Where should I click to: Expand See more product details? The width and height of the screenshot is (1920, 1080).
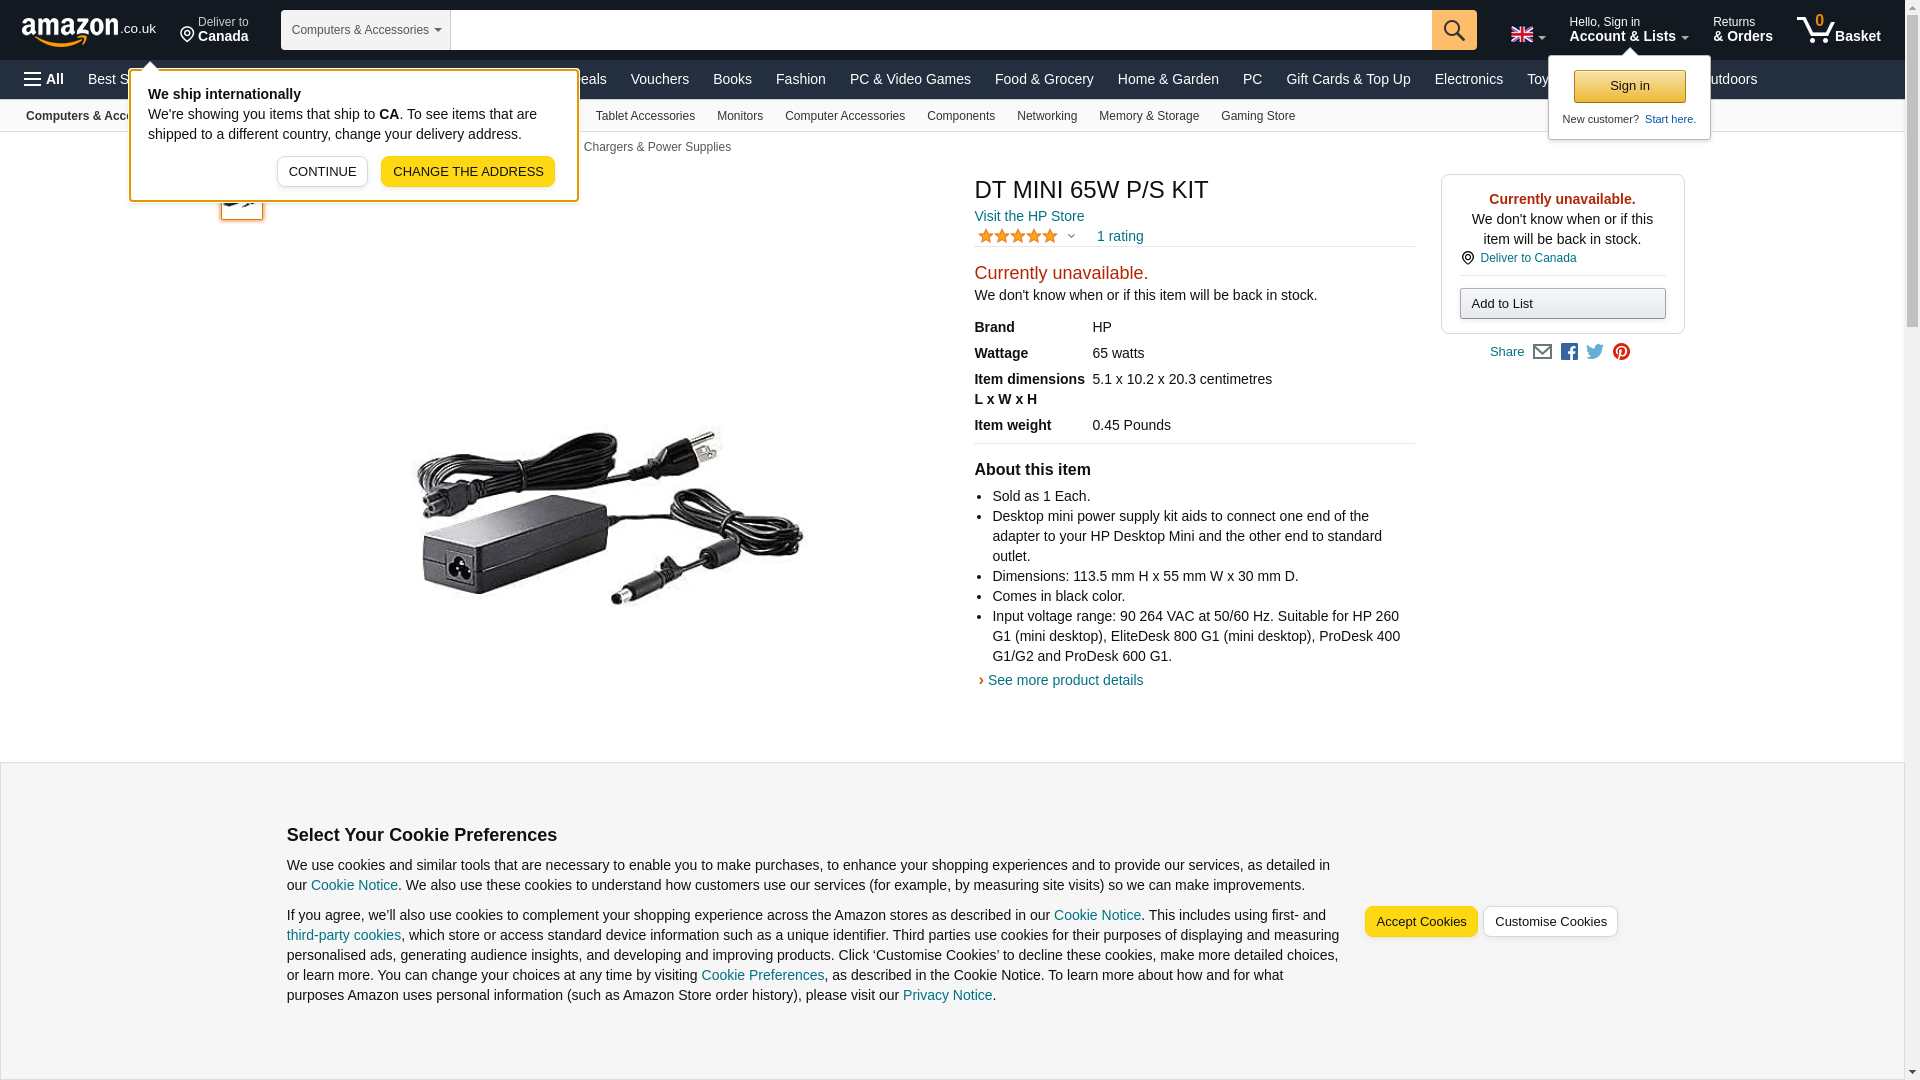coord(1065,680)
